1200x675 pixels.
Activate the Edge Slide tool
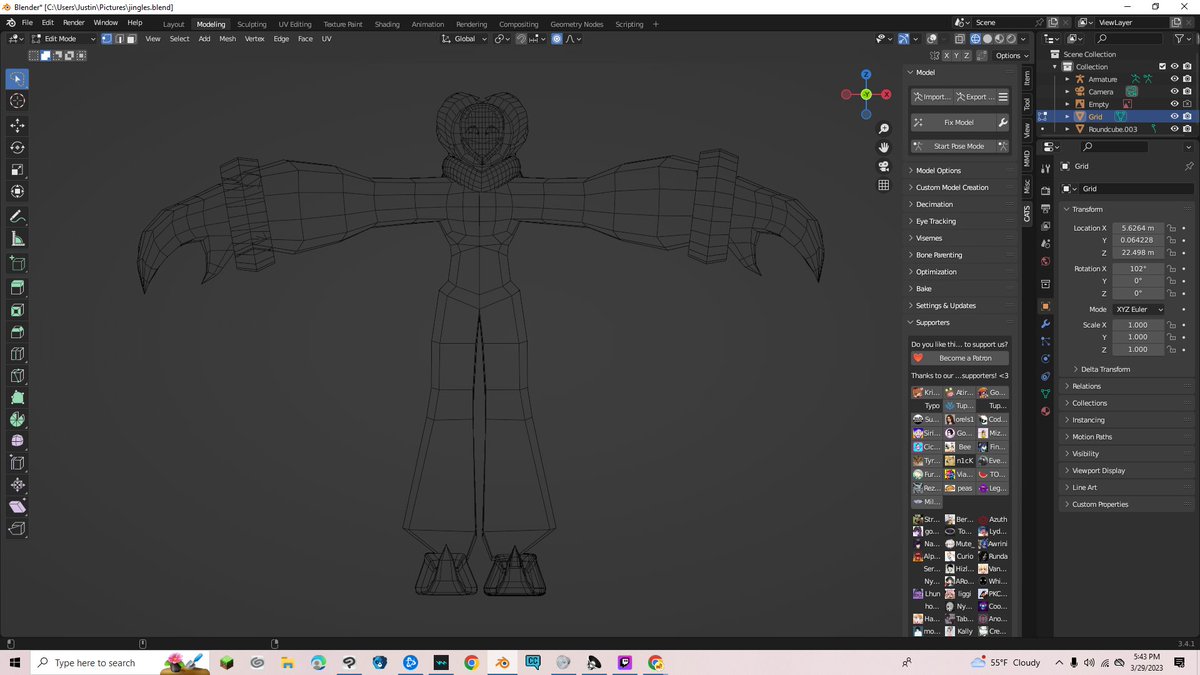17,463
